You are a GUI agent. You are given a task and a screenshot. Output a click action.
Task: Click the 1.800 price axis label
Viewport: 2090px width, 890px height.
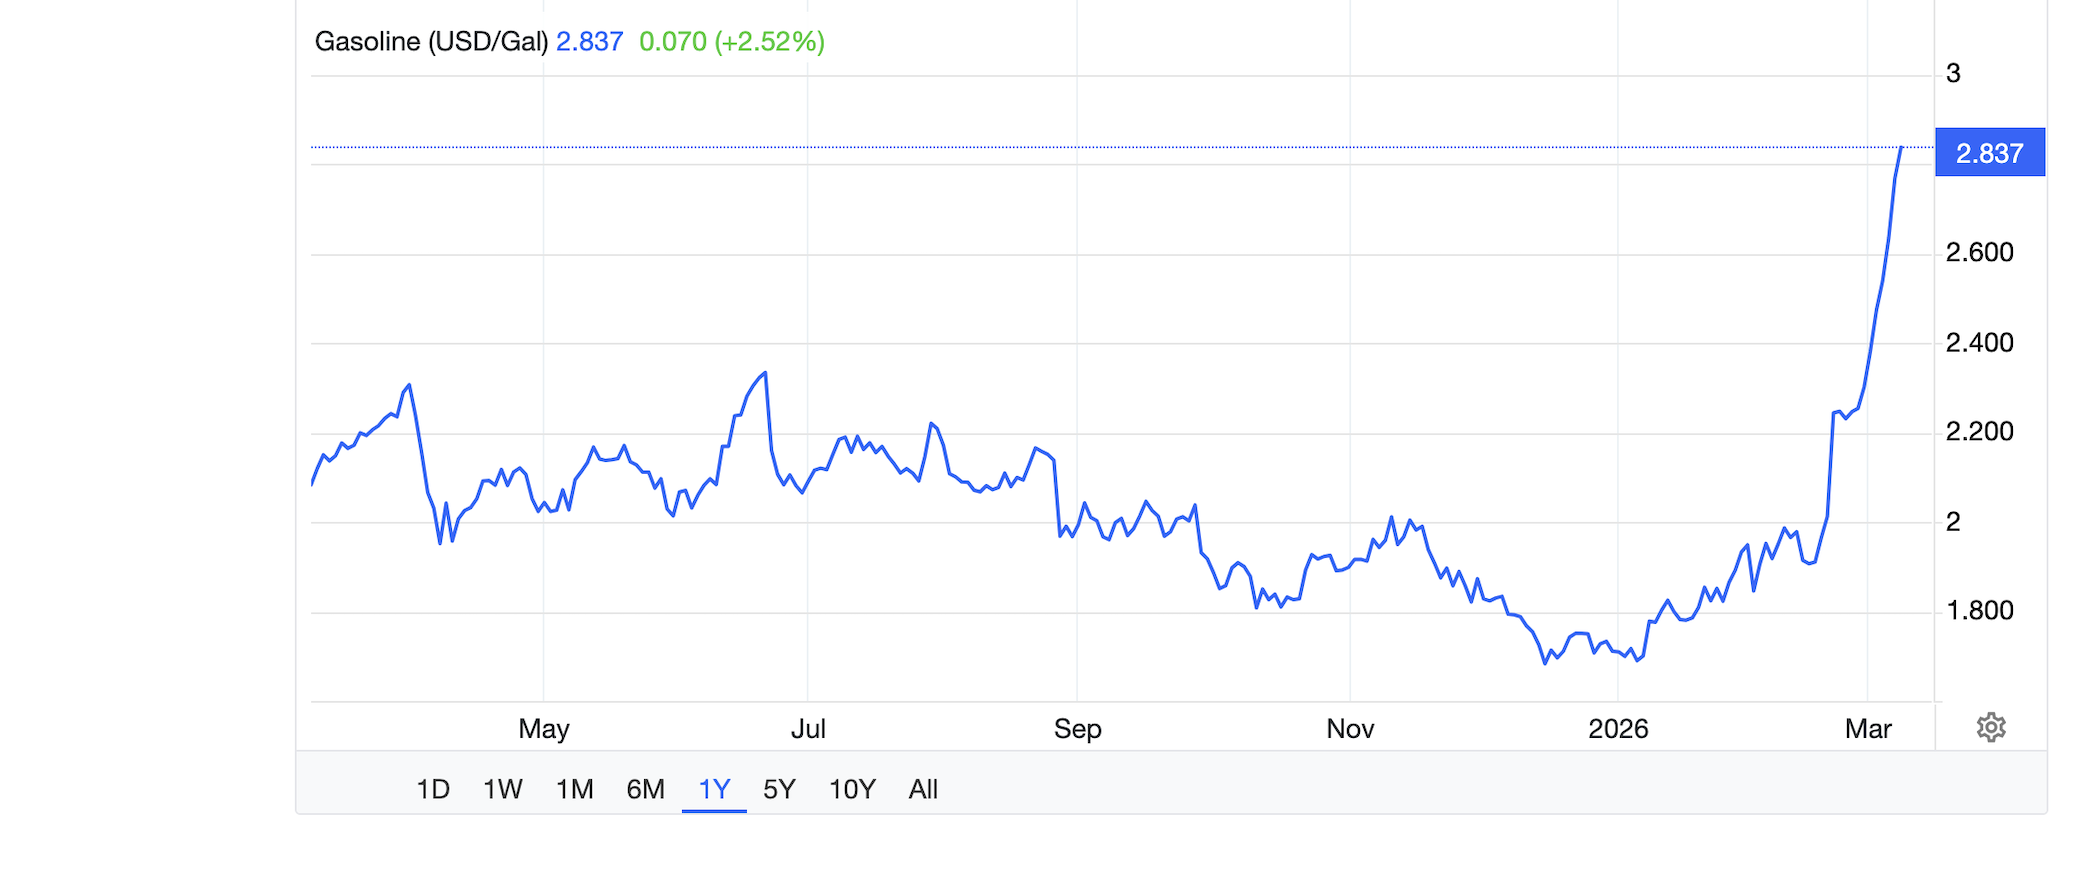1979,610
